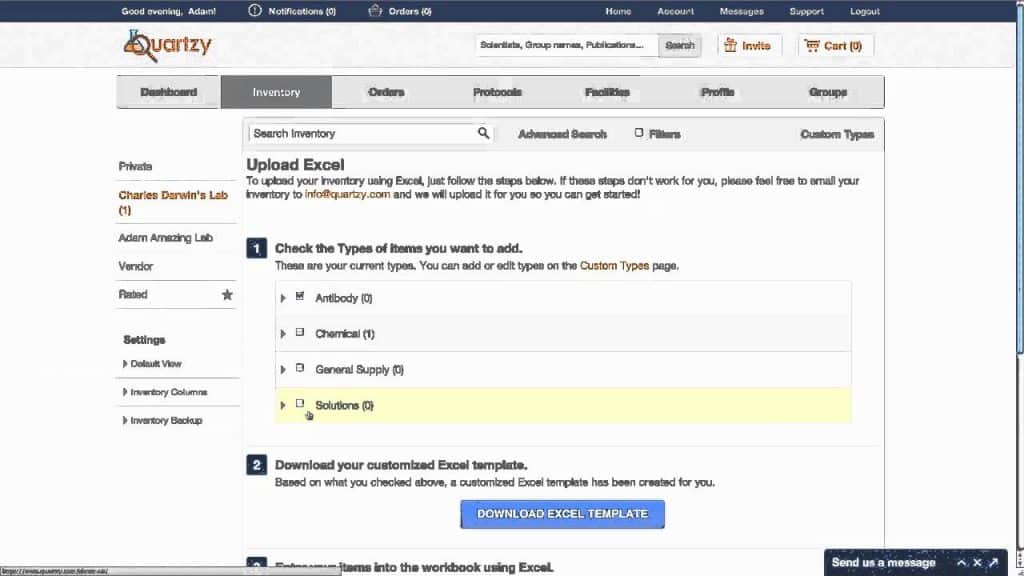Click the Support link
Viewport: 1024px width, 576px height.
[807, 11]
